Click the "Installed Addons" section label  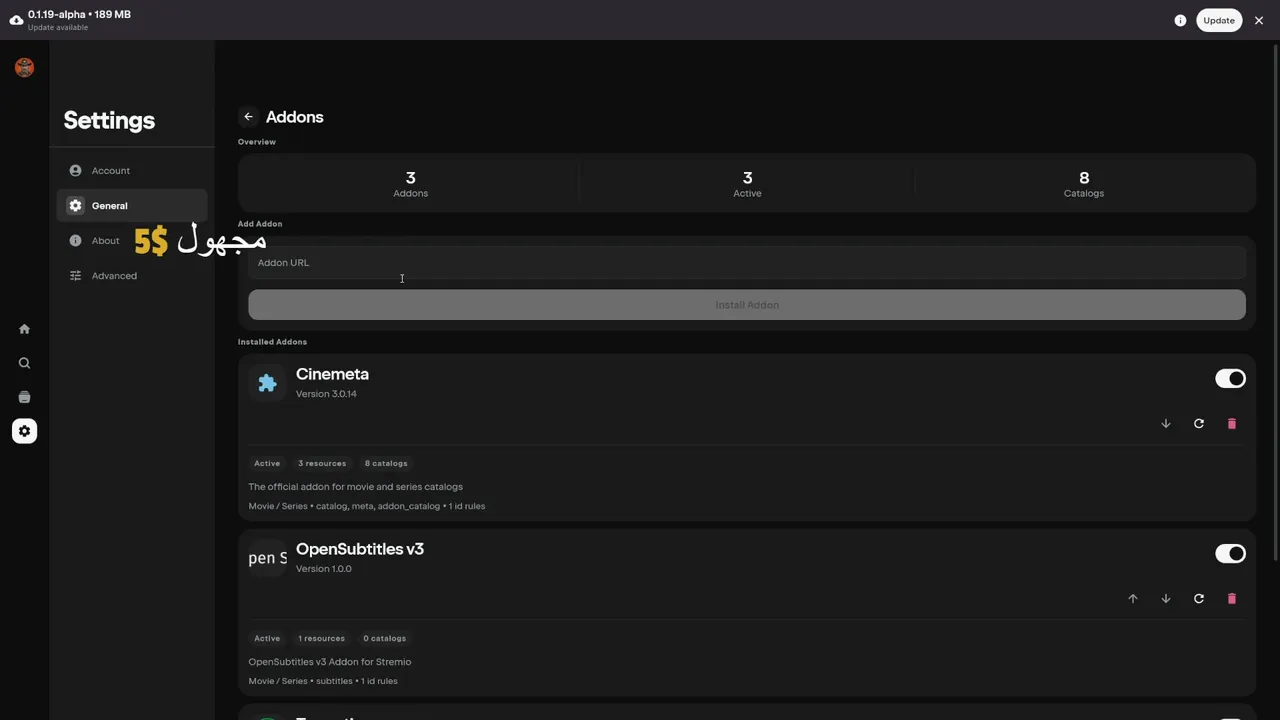coord(272,342)
